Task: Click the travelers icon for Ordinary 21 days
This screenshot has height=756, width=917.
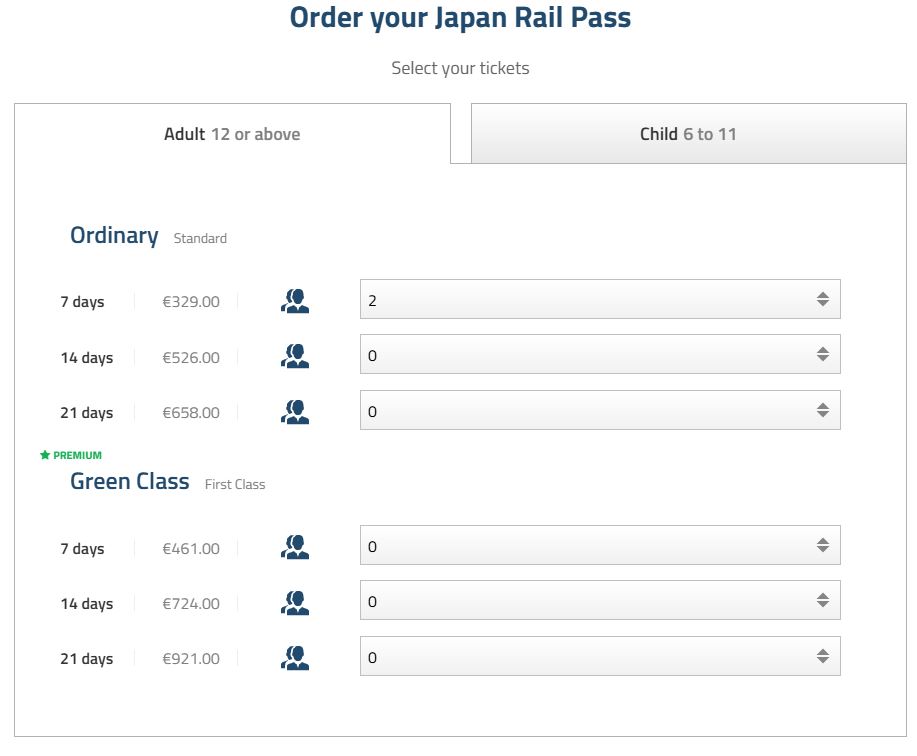Action: click(x=295, y=412)
